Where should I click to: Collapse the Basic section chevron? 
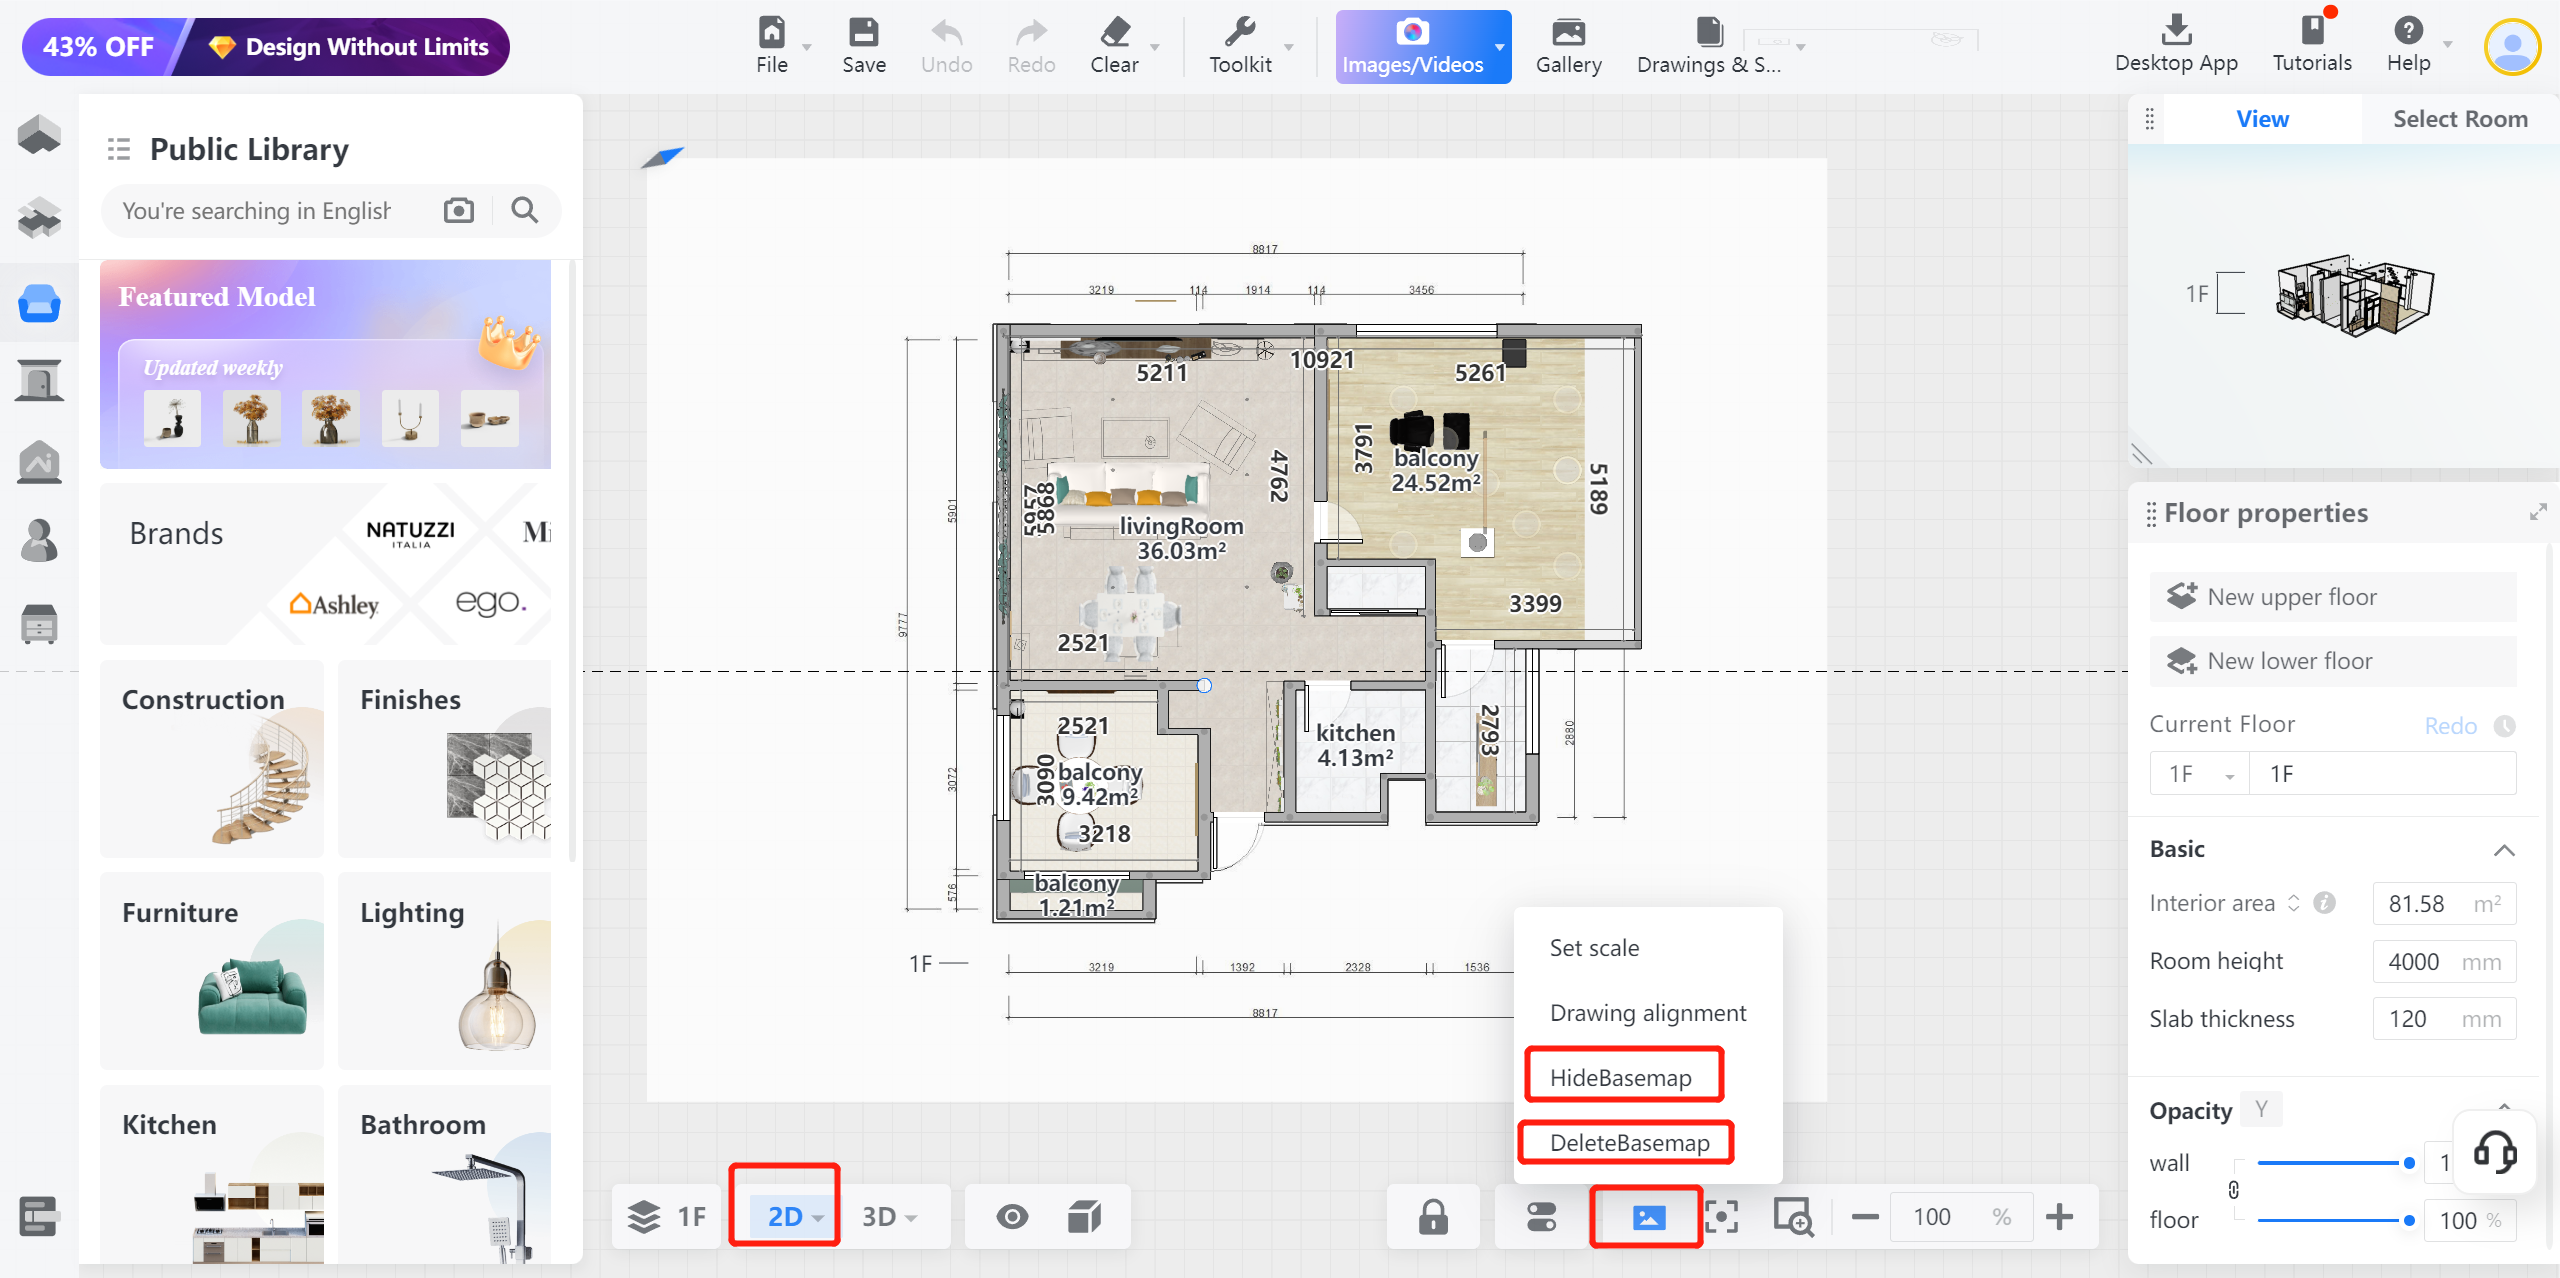2503,850
